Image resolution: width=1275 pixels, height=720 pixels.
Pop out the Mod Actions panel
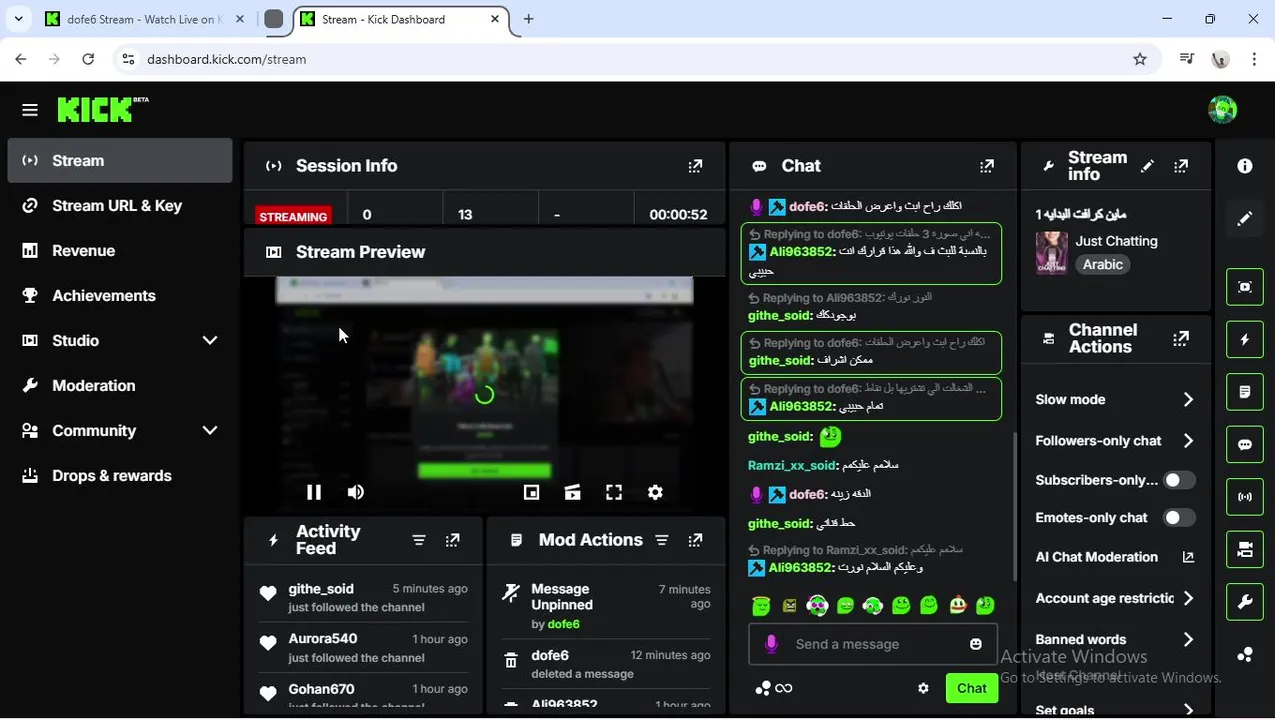[695, 540]
